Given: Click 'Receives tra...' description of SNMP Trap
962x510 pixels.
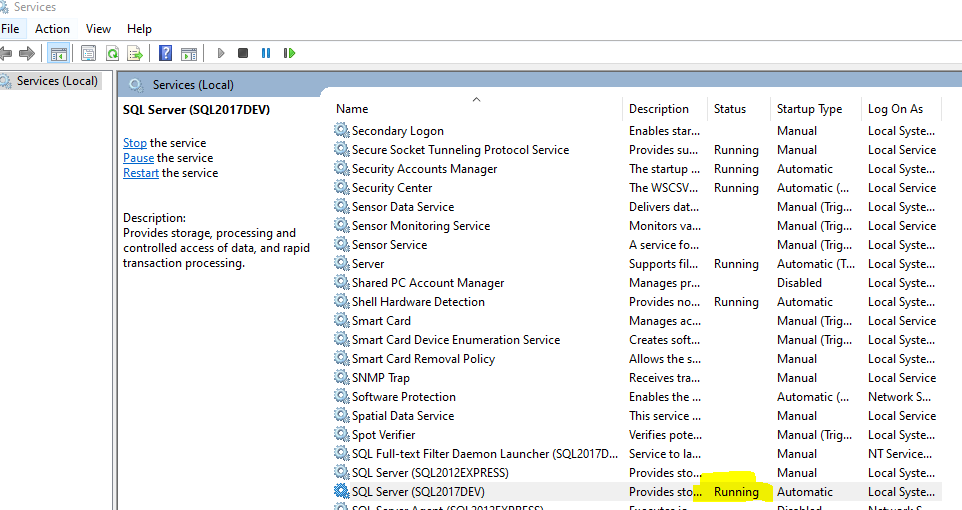Looking at the screenshot, I should point(664,377).
